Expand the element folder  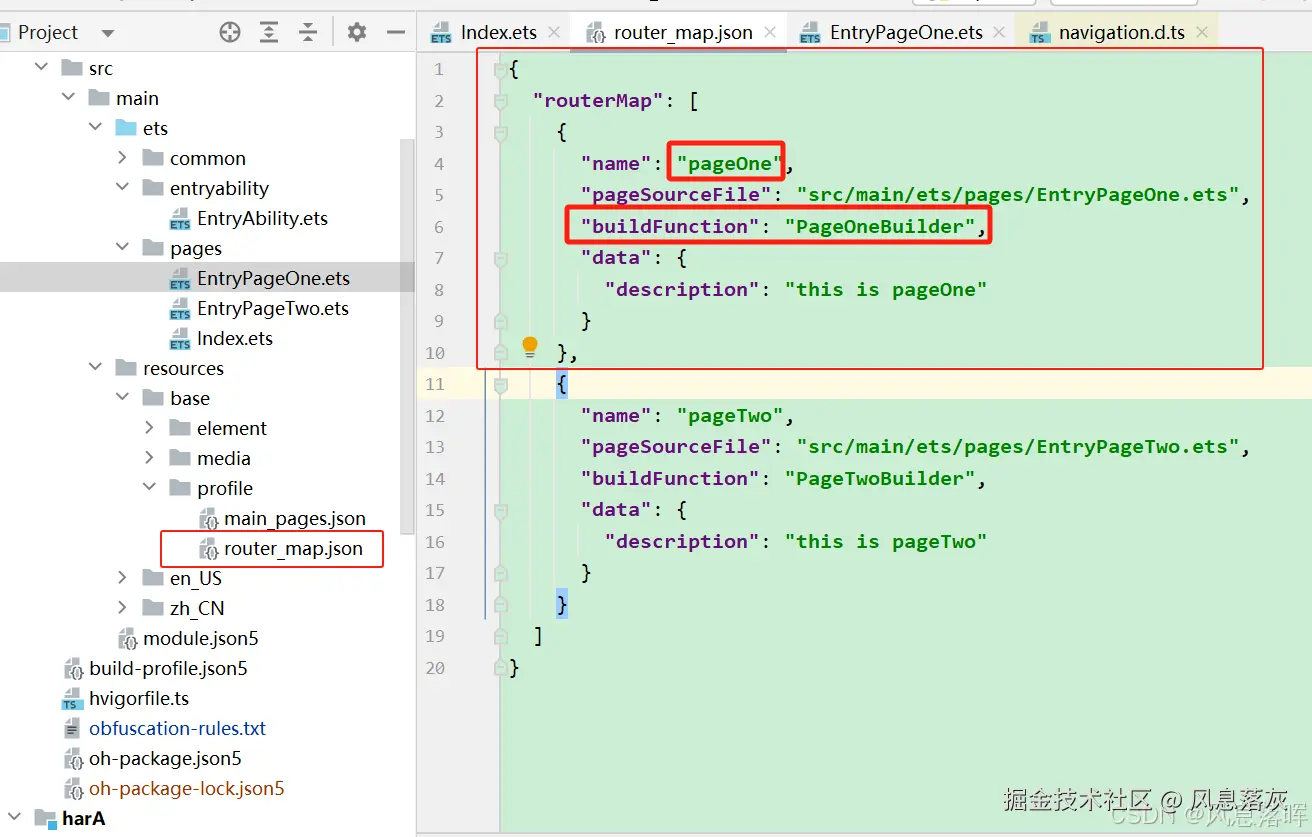pos(149,427)
